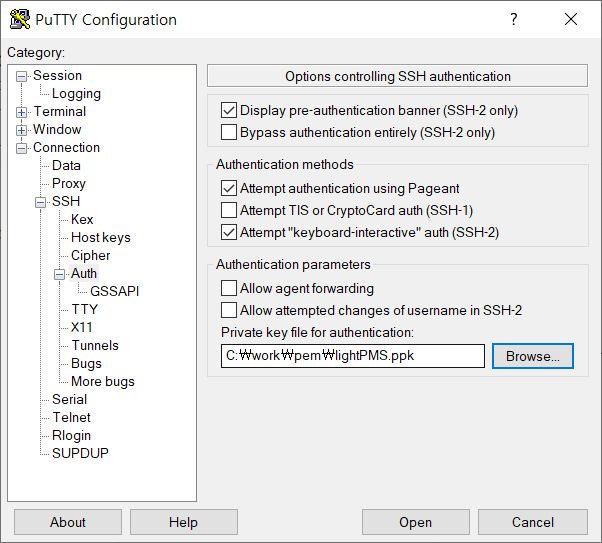Toggle Display pre-authentication banner checkbox

tap(229, 111)
